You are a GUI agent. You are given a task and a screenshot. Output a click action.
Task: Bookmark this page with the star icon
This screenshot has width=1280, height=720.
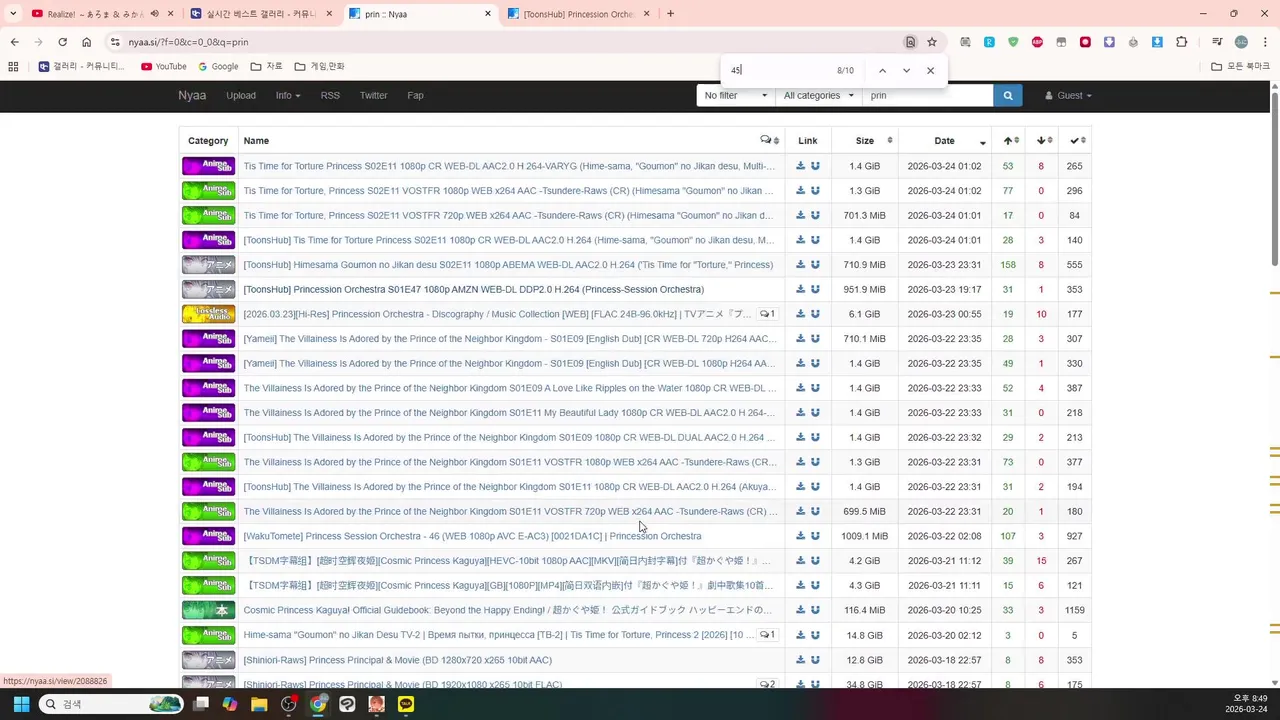coord(932,42)
